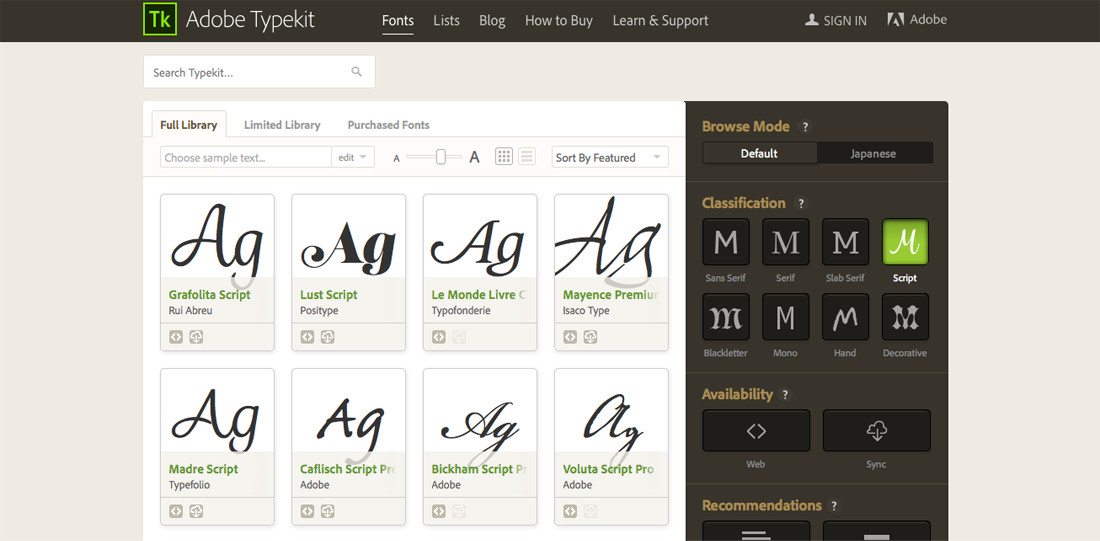Focus the Search Typekit field
The image size is (1100, 541).
coord(259,72)
